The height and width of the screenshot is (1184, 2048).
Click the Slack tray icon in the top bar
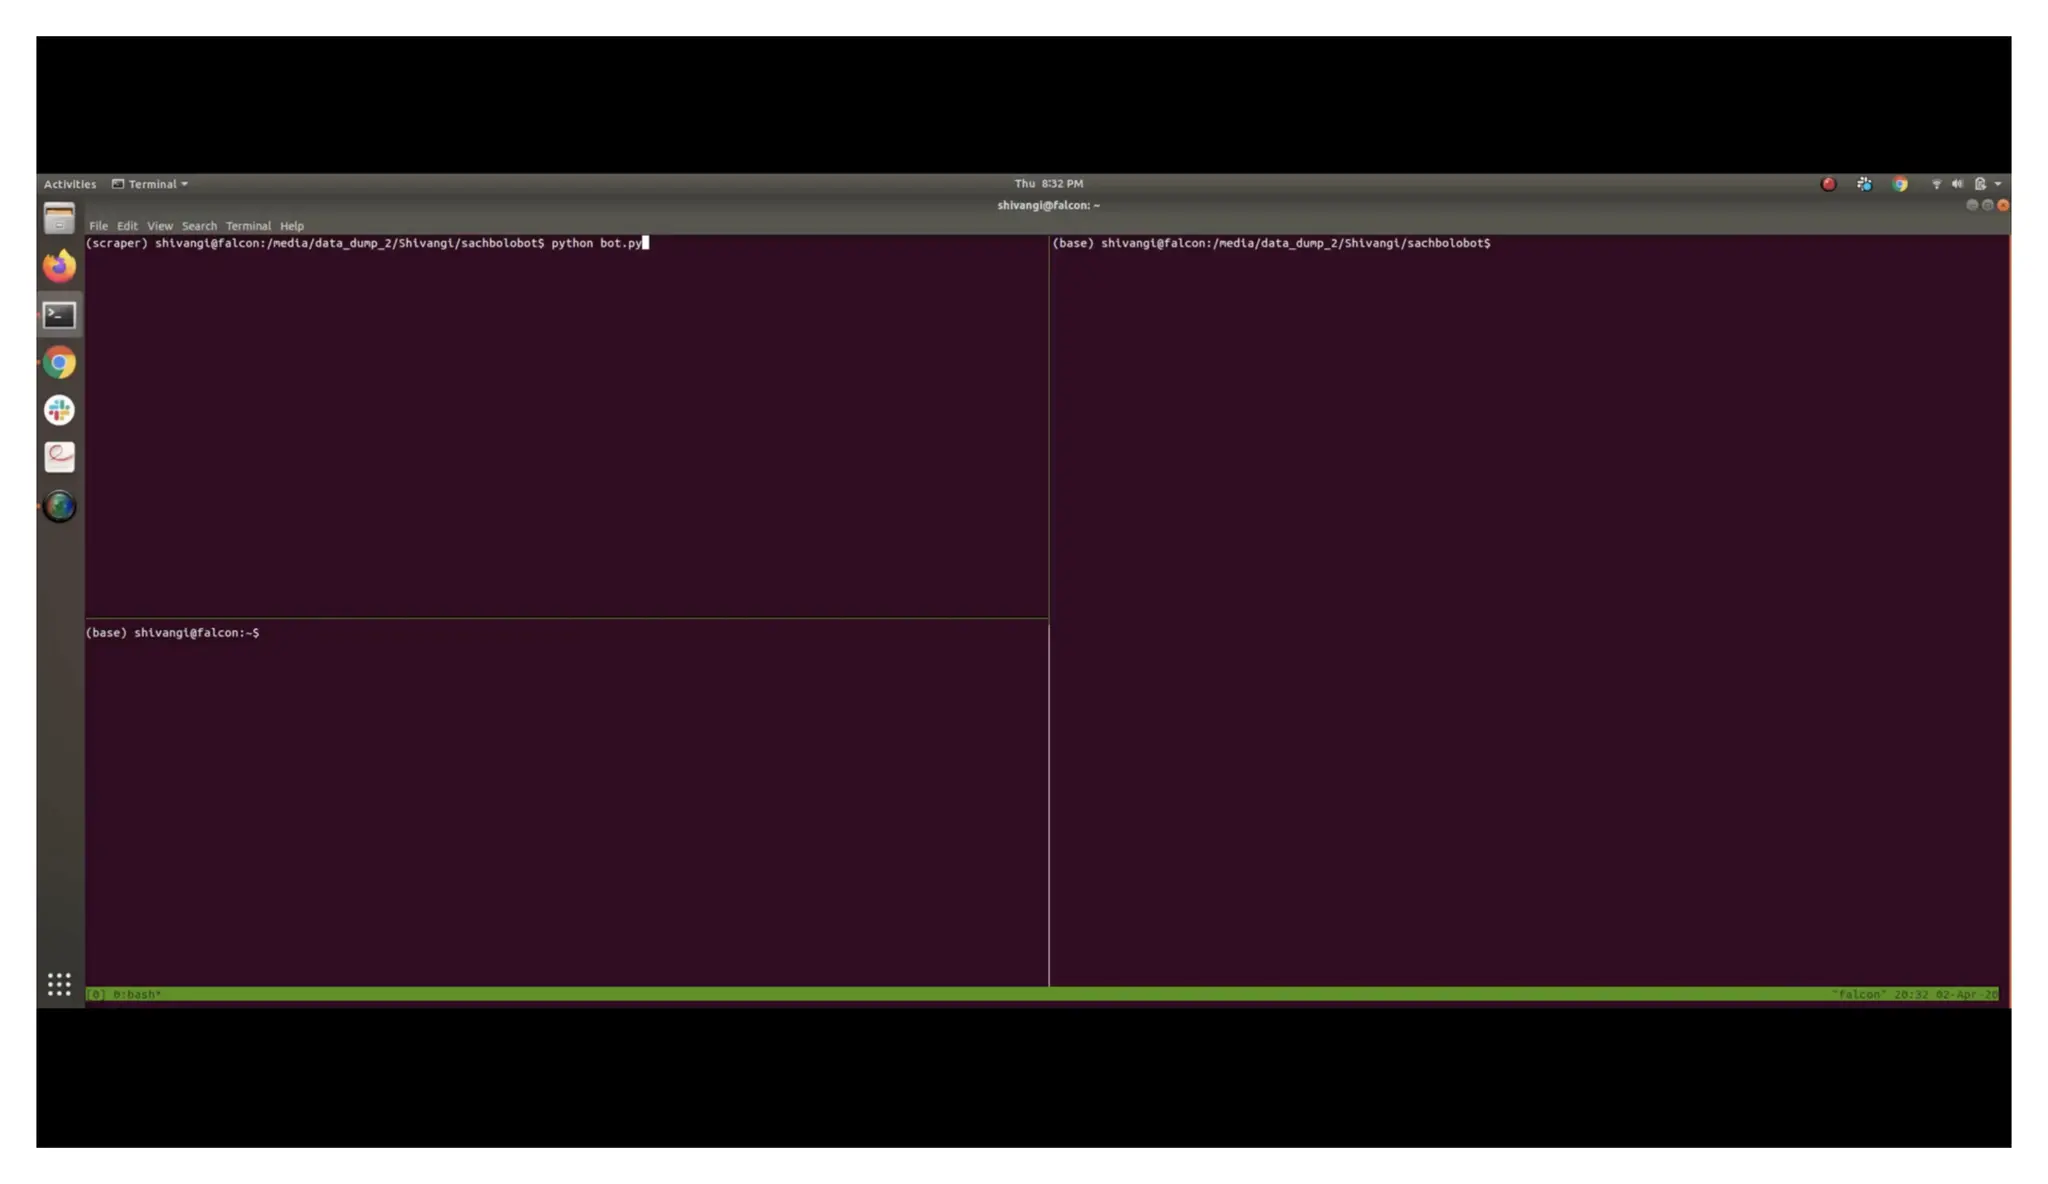[x=1864, y=184]
